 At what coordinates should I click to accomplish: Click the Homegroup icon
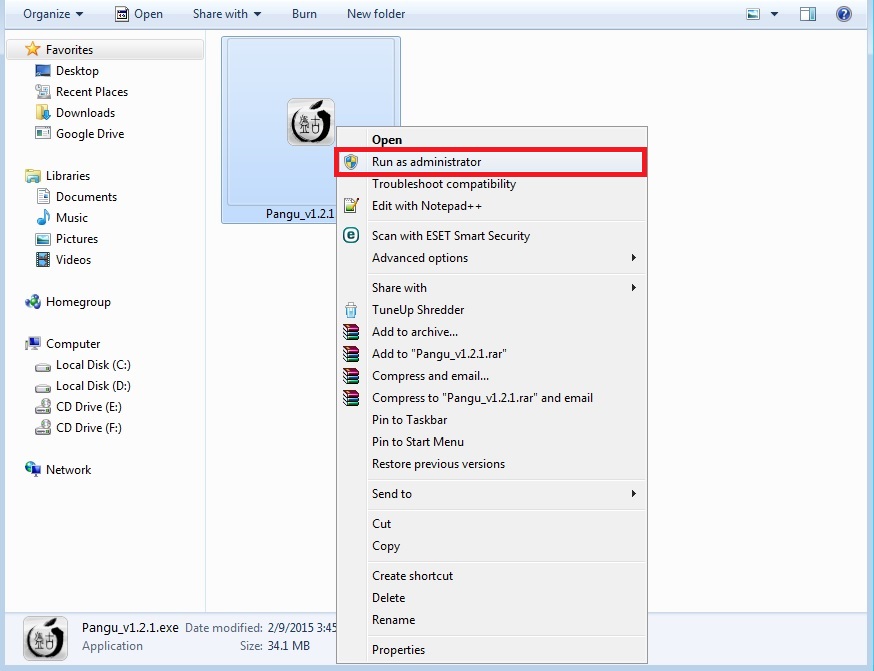33,302
